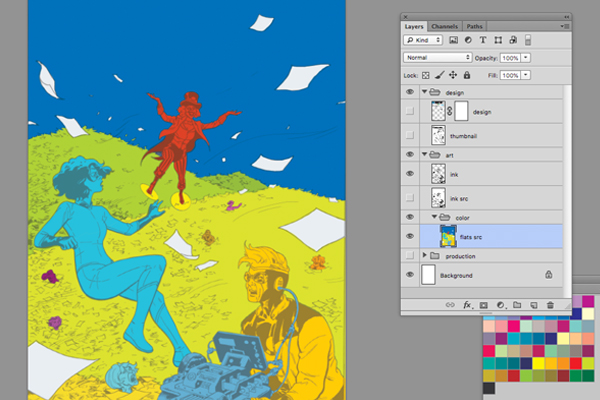600x400 pixels.
Task: Add a layer mask
Action: tap(484, 305)
